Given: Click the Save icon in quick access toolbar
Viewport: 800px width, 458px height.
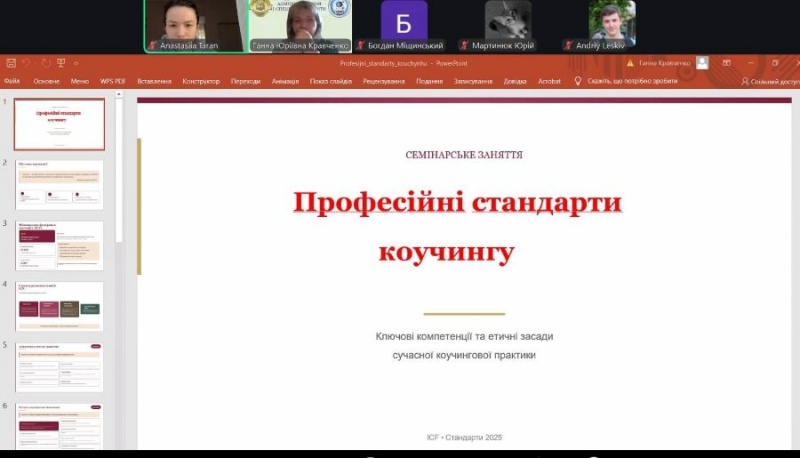Looking at the screenshot, I should [x=11, y=63].
